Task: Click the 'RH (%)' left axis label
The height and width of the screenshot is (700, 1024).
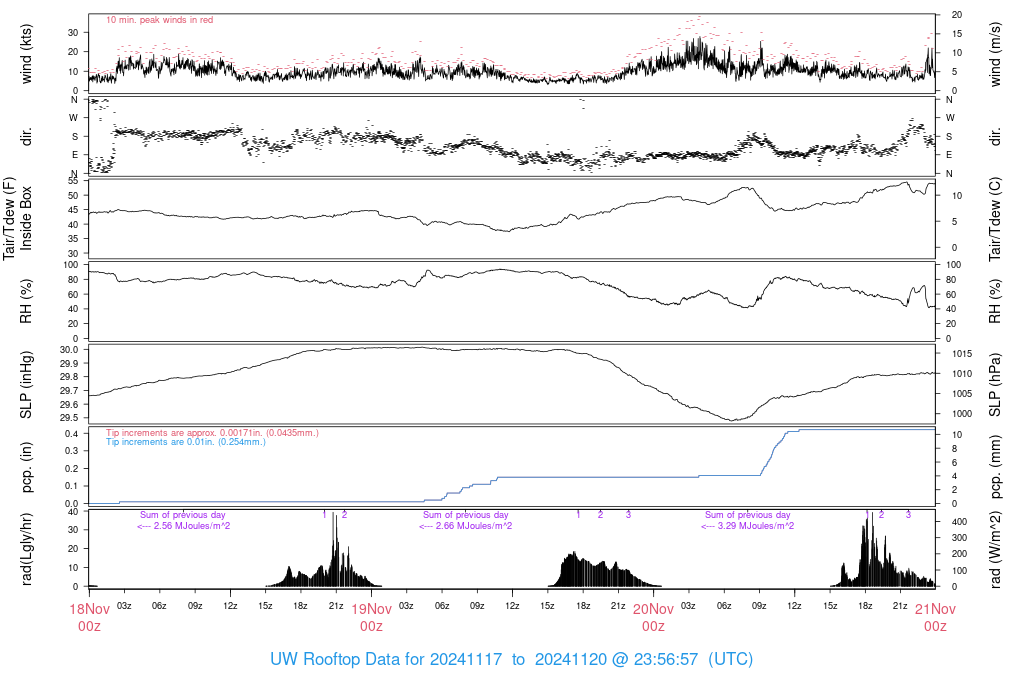Action: [x=26, y=301]
